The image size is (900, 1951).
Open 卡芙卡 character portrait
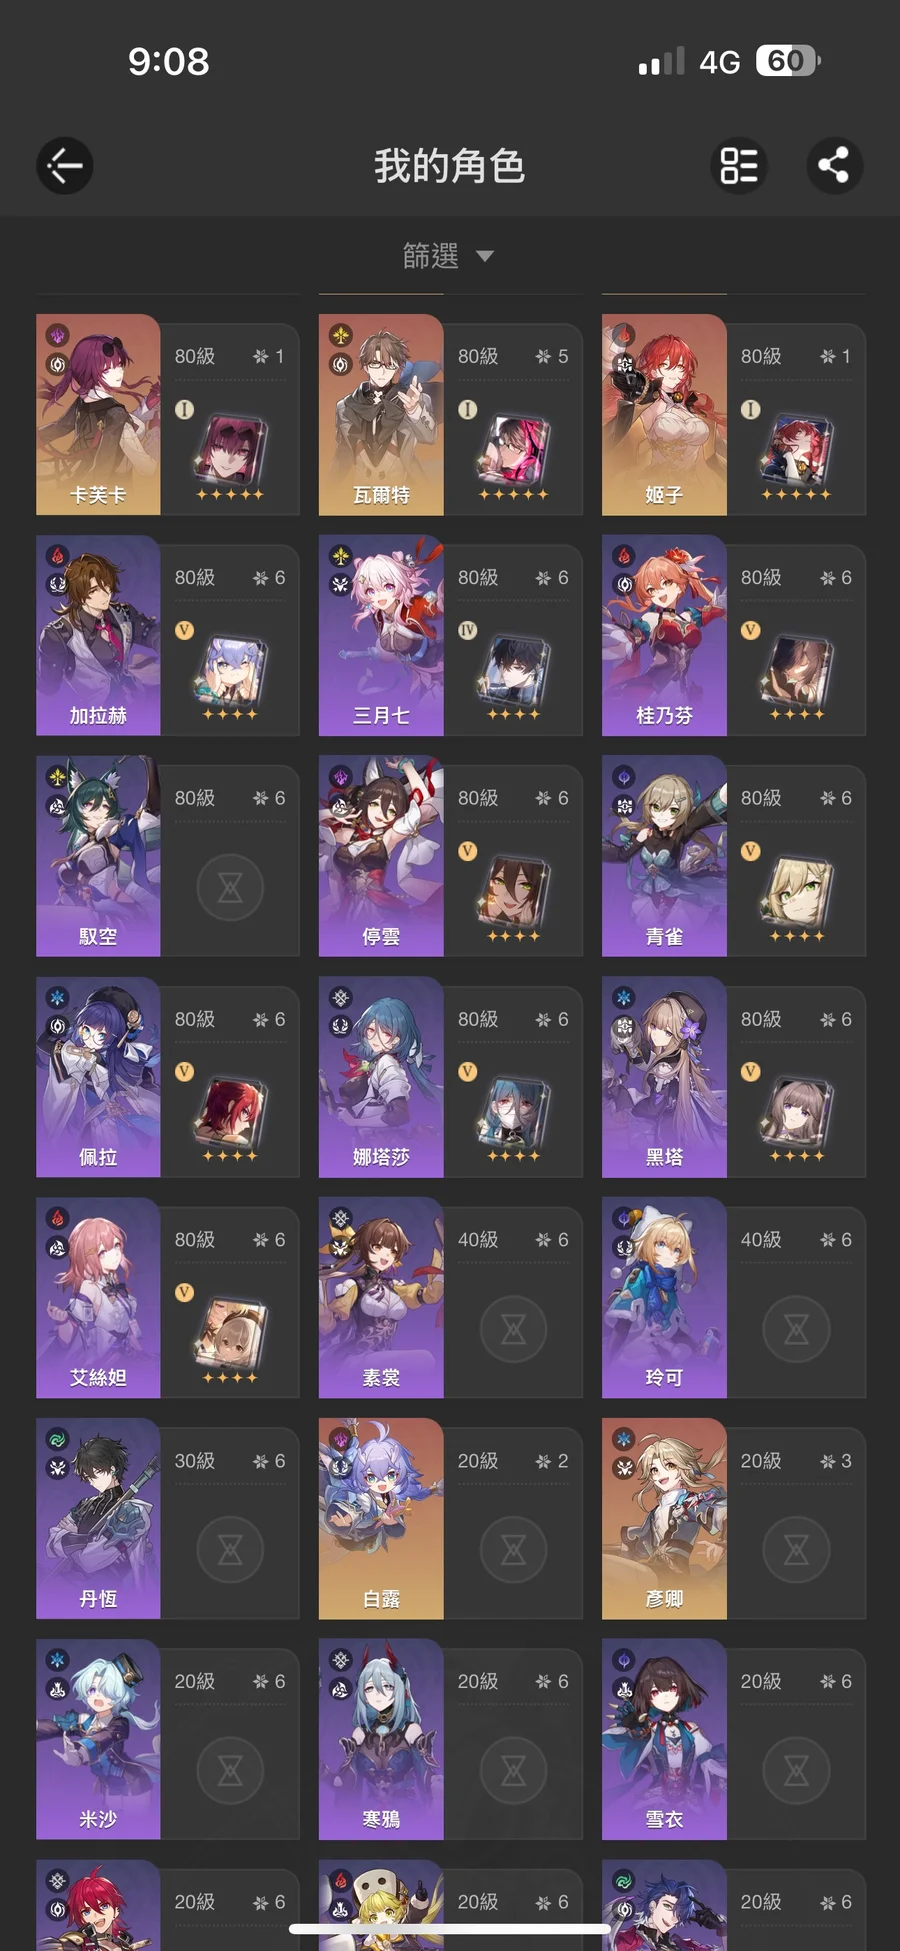click(x=98, y=415)
